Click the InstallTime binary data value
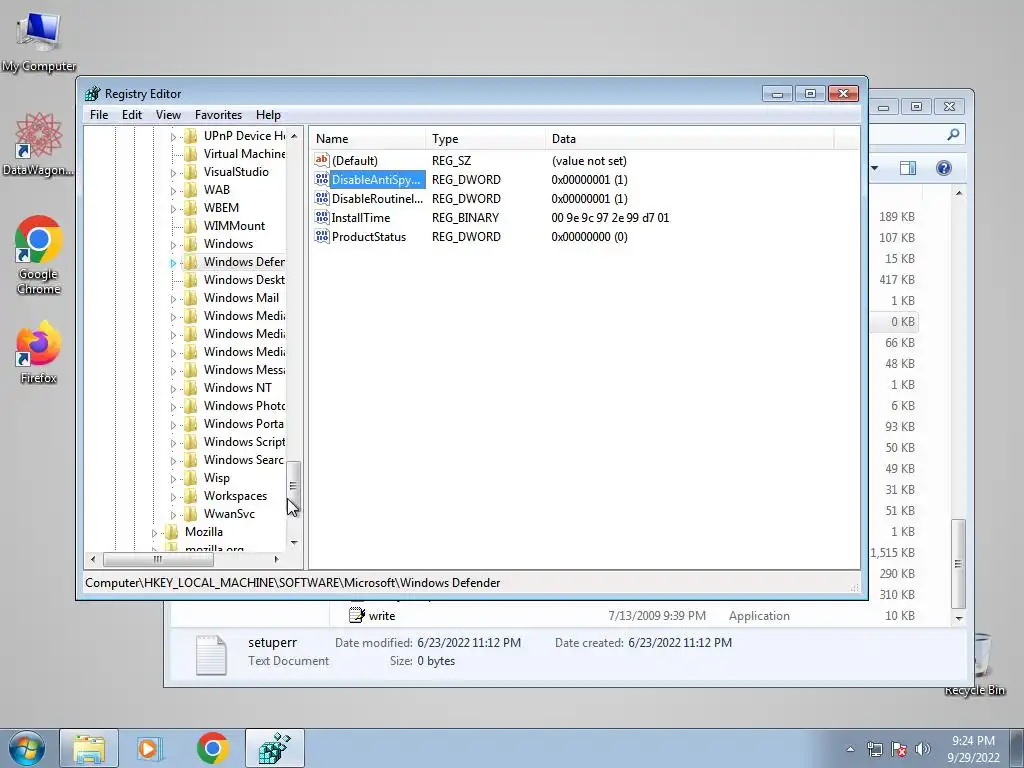This screenshot has width=1024, height=768. pyautogui.click(x=610, y=217)
